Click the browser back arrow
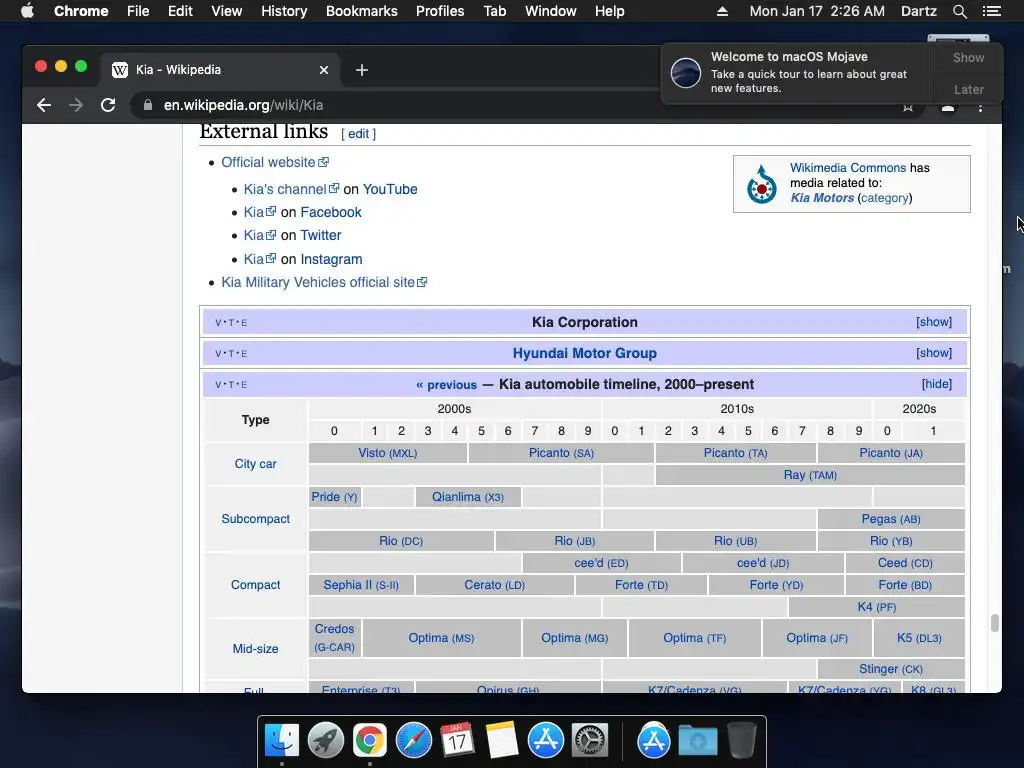The width and height of the screenshot is (1024, 768). [44, 105]
